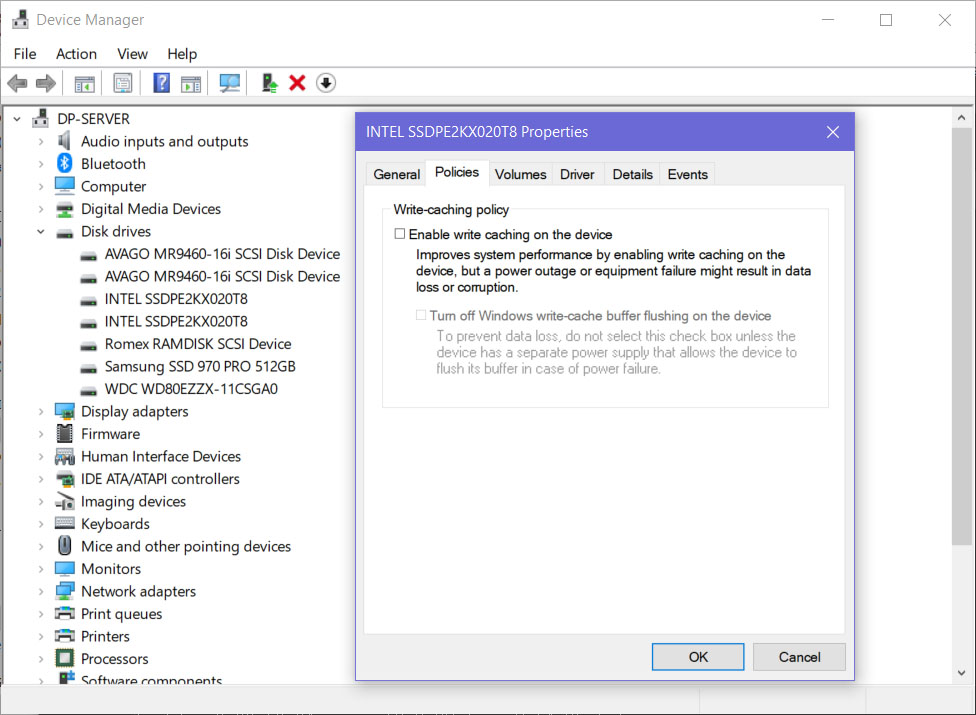
Task: Switch to the Volumes tab
Action: (x=520, y=174)
